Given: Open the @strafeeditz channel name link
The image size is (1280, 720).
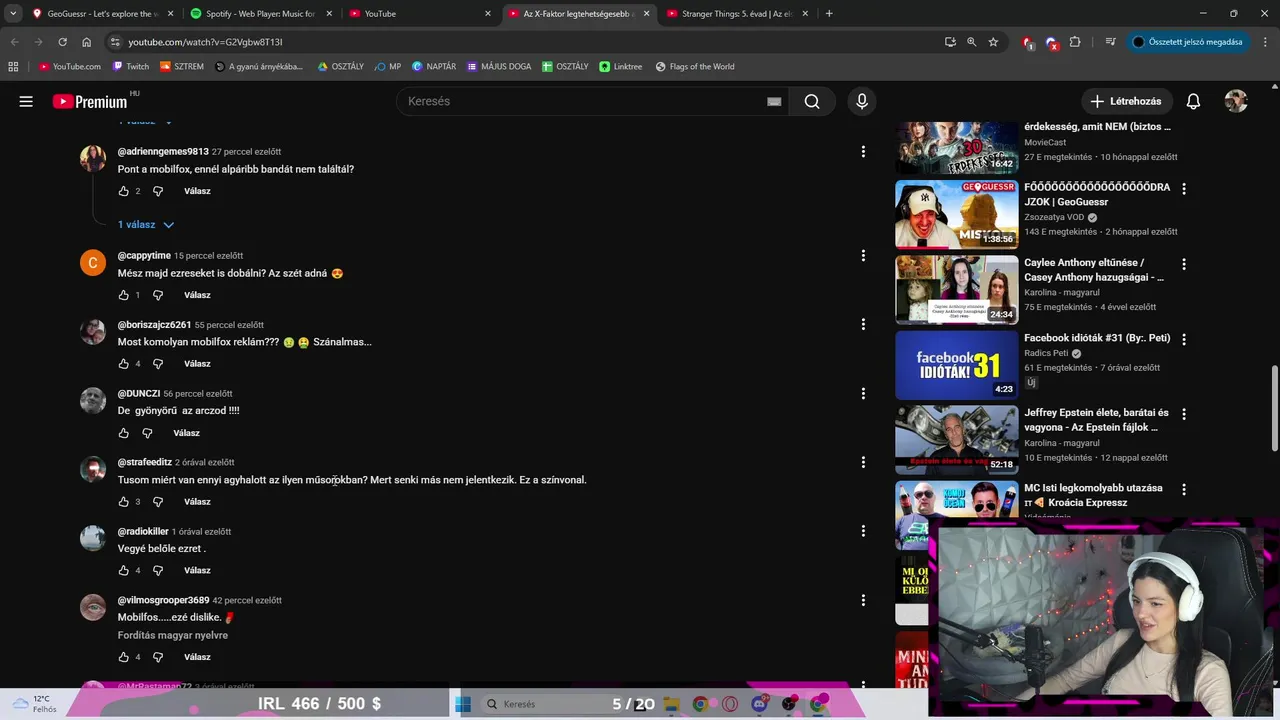Looking at the screenshot, I should (x=145, y=462).
